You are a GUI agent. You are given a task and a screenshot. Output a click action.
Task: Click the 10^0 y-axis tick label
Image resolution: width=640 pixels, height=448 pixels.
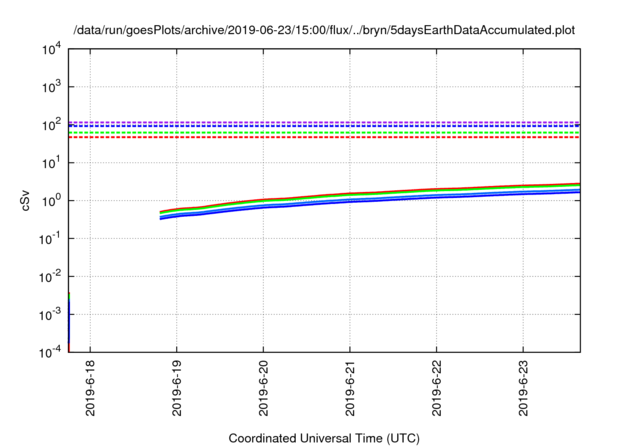tap(51, 200)
